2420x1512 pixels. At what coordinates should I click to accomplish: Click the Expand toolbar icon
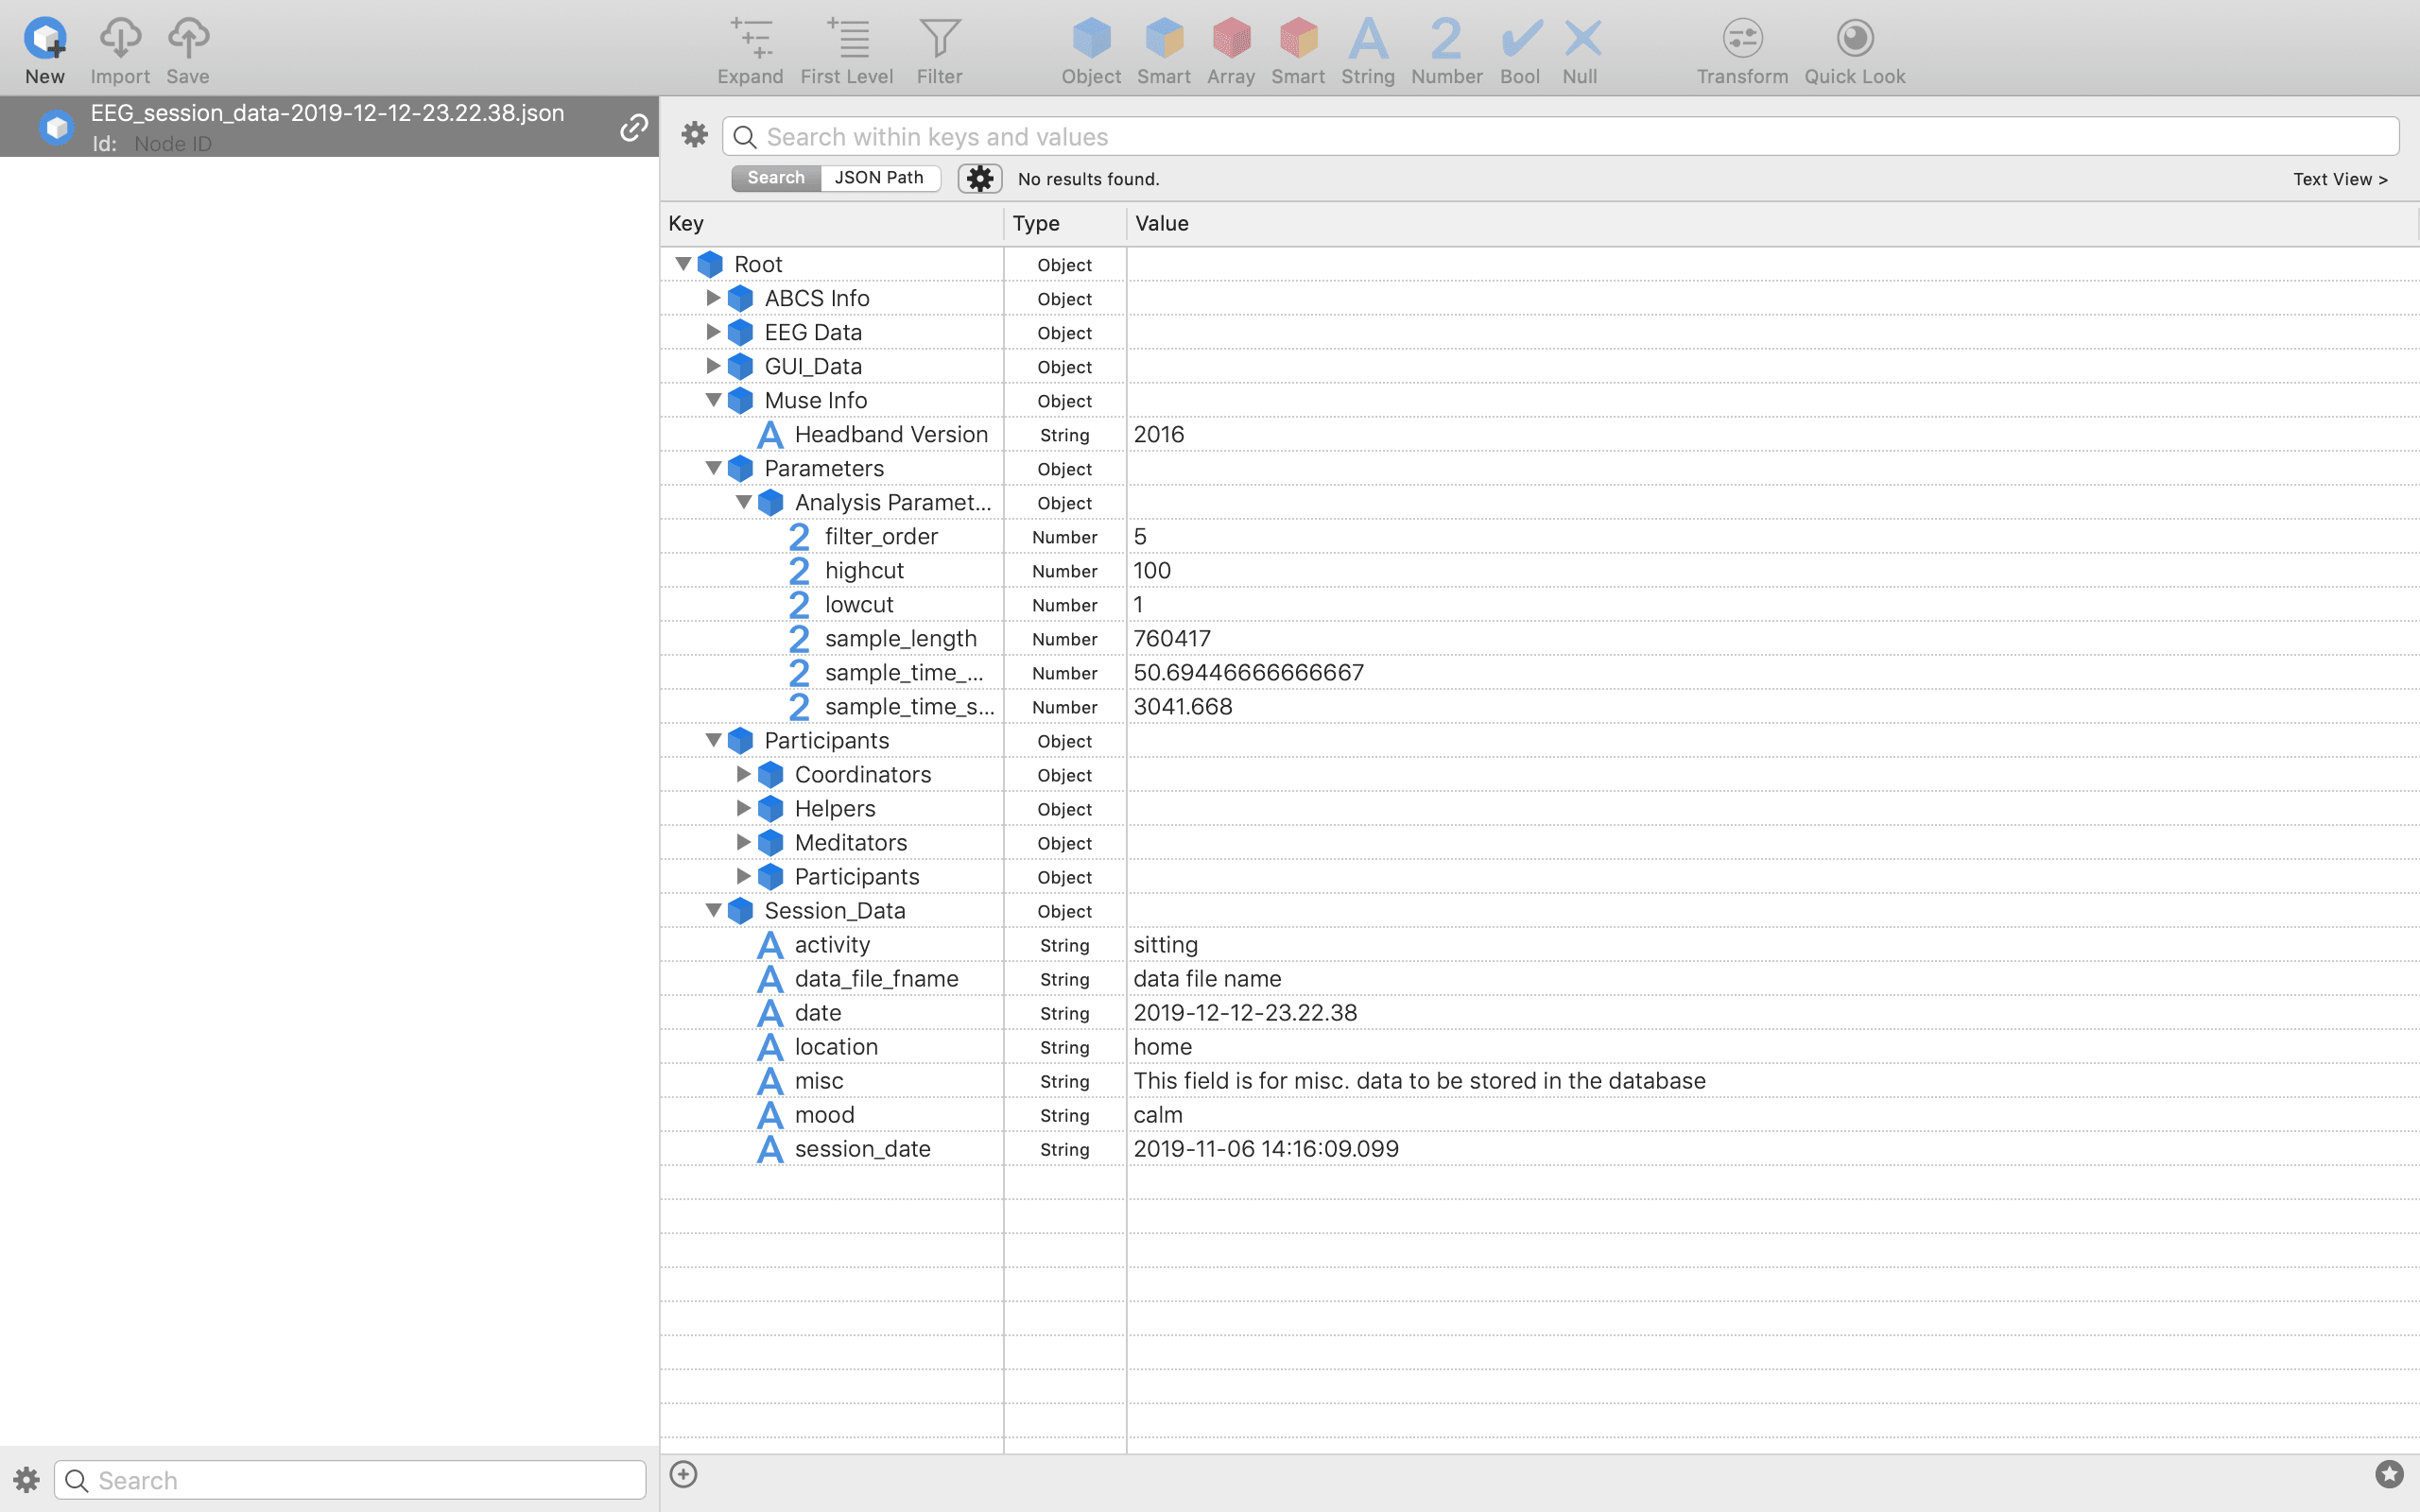tap(750, 39)
